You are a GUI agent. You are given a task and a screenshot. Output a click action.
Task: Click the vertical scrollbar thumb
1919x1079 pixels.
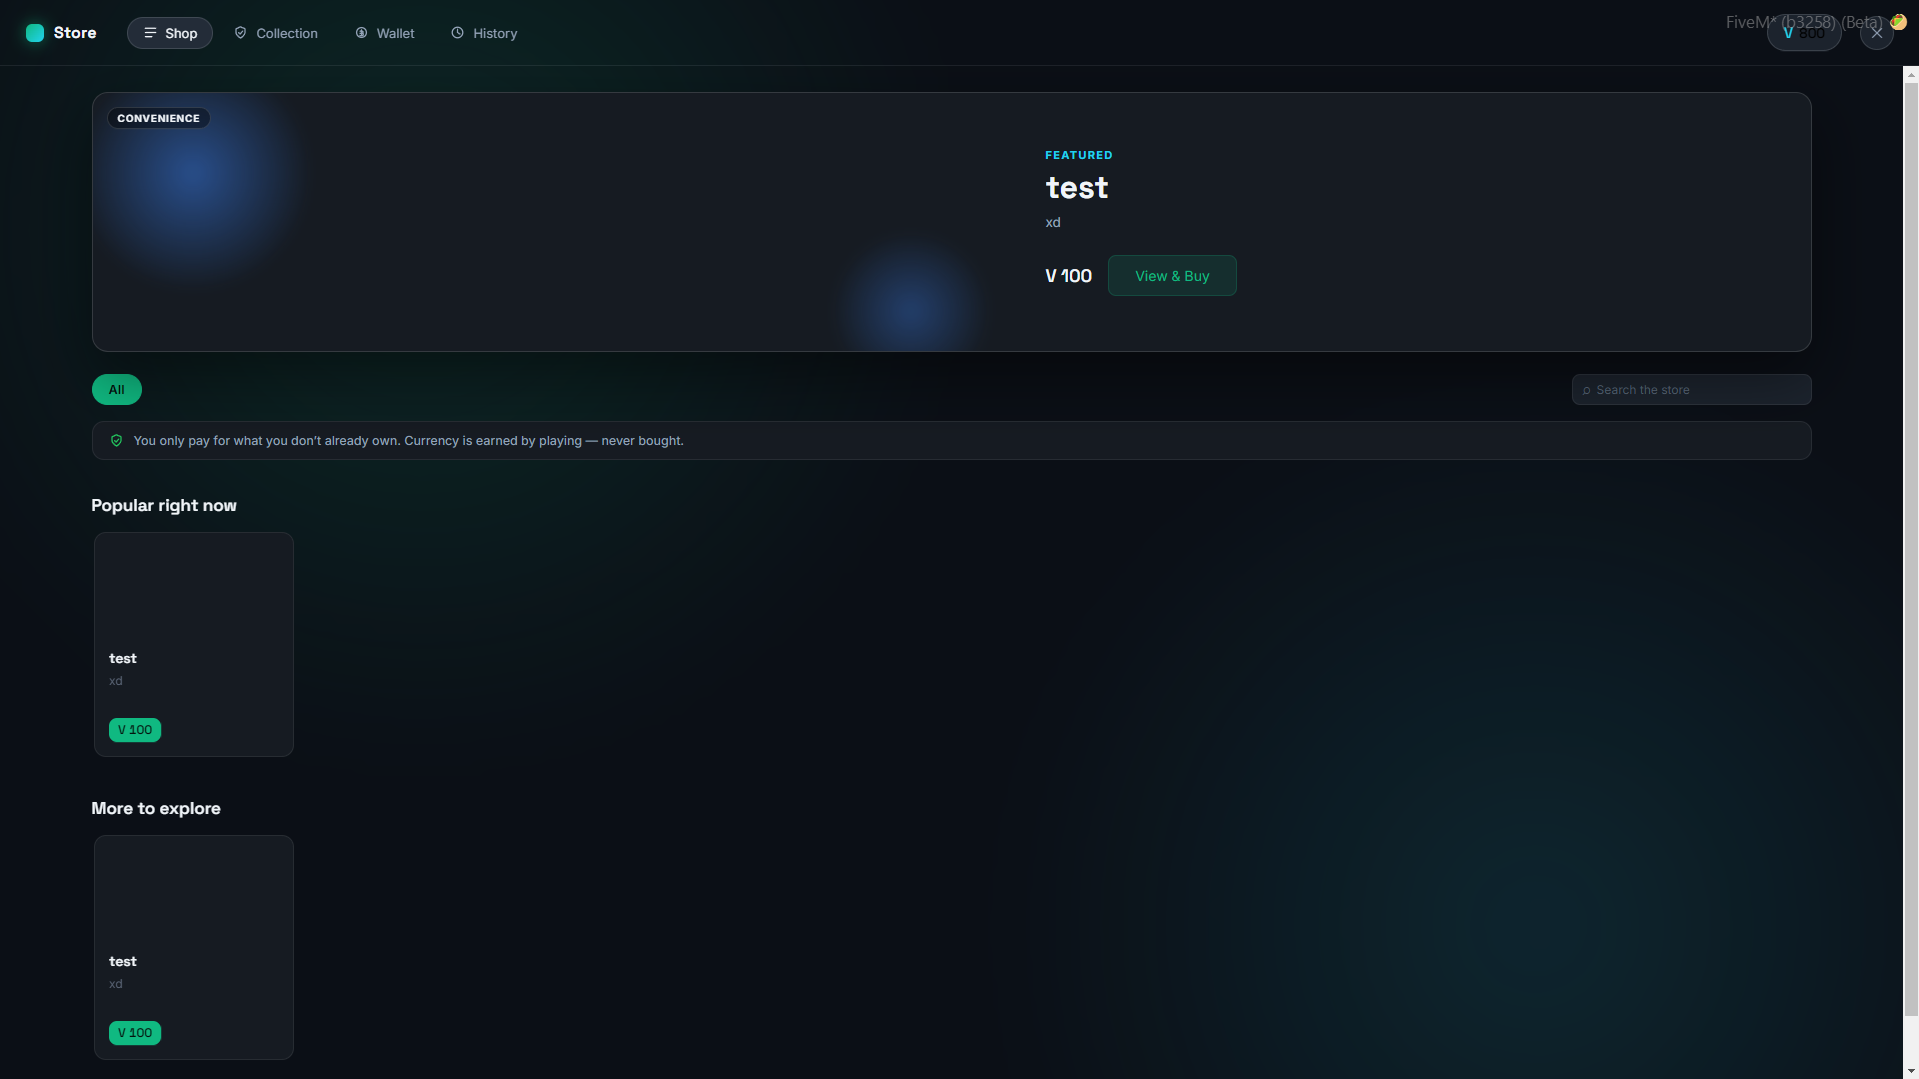1911,550
